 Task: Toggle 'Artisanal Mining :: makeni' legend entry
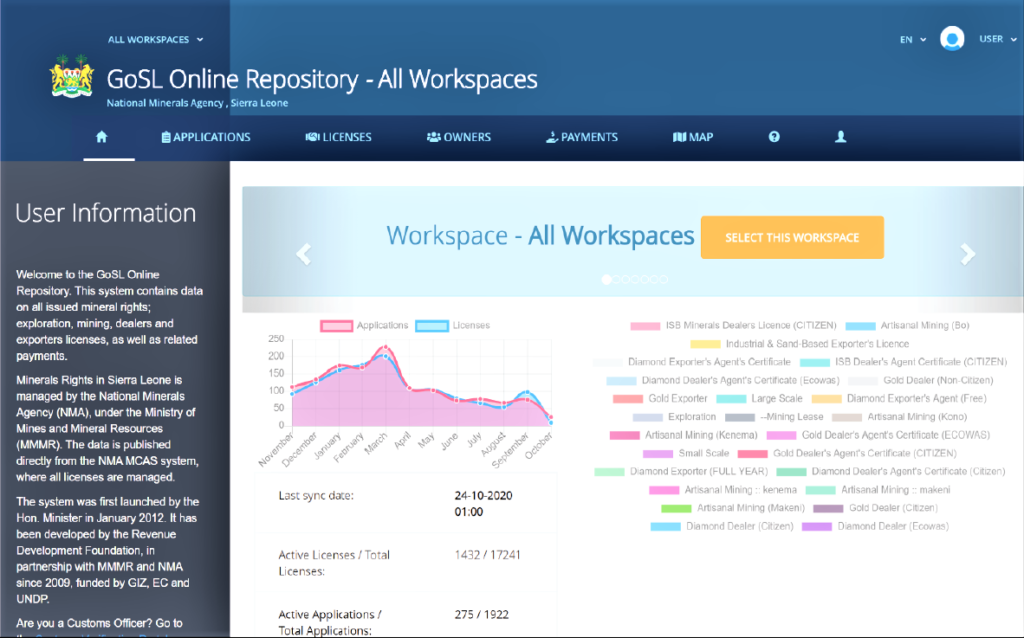(x=878, y=490)
